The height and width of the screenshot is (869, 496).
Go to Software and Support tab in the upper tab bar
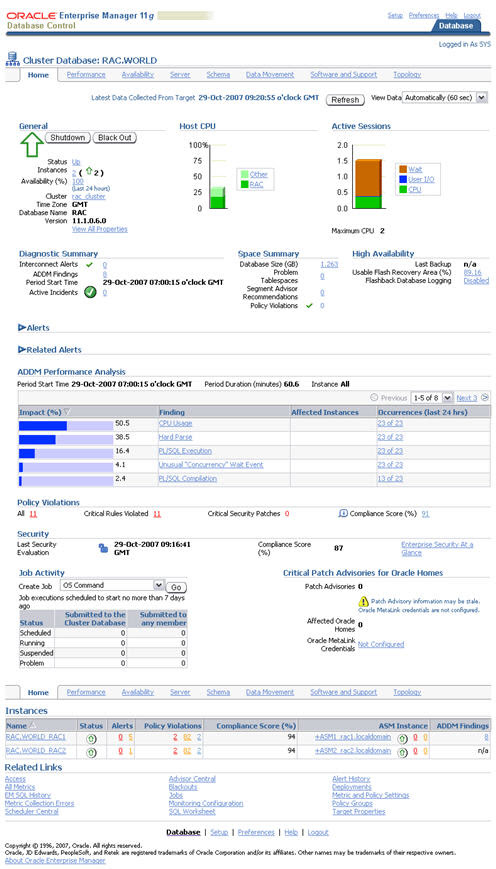click(344, 75)
